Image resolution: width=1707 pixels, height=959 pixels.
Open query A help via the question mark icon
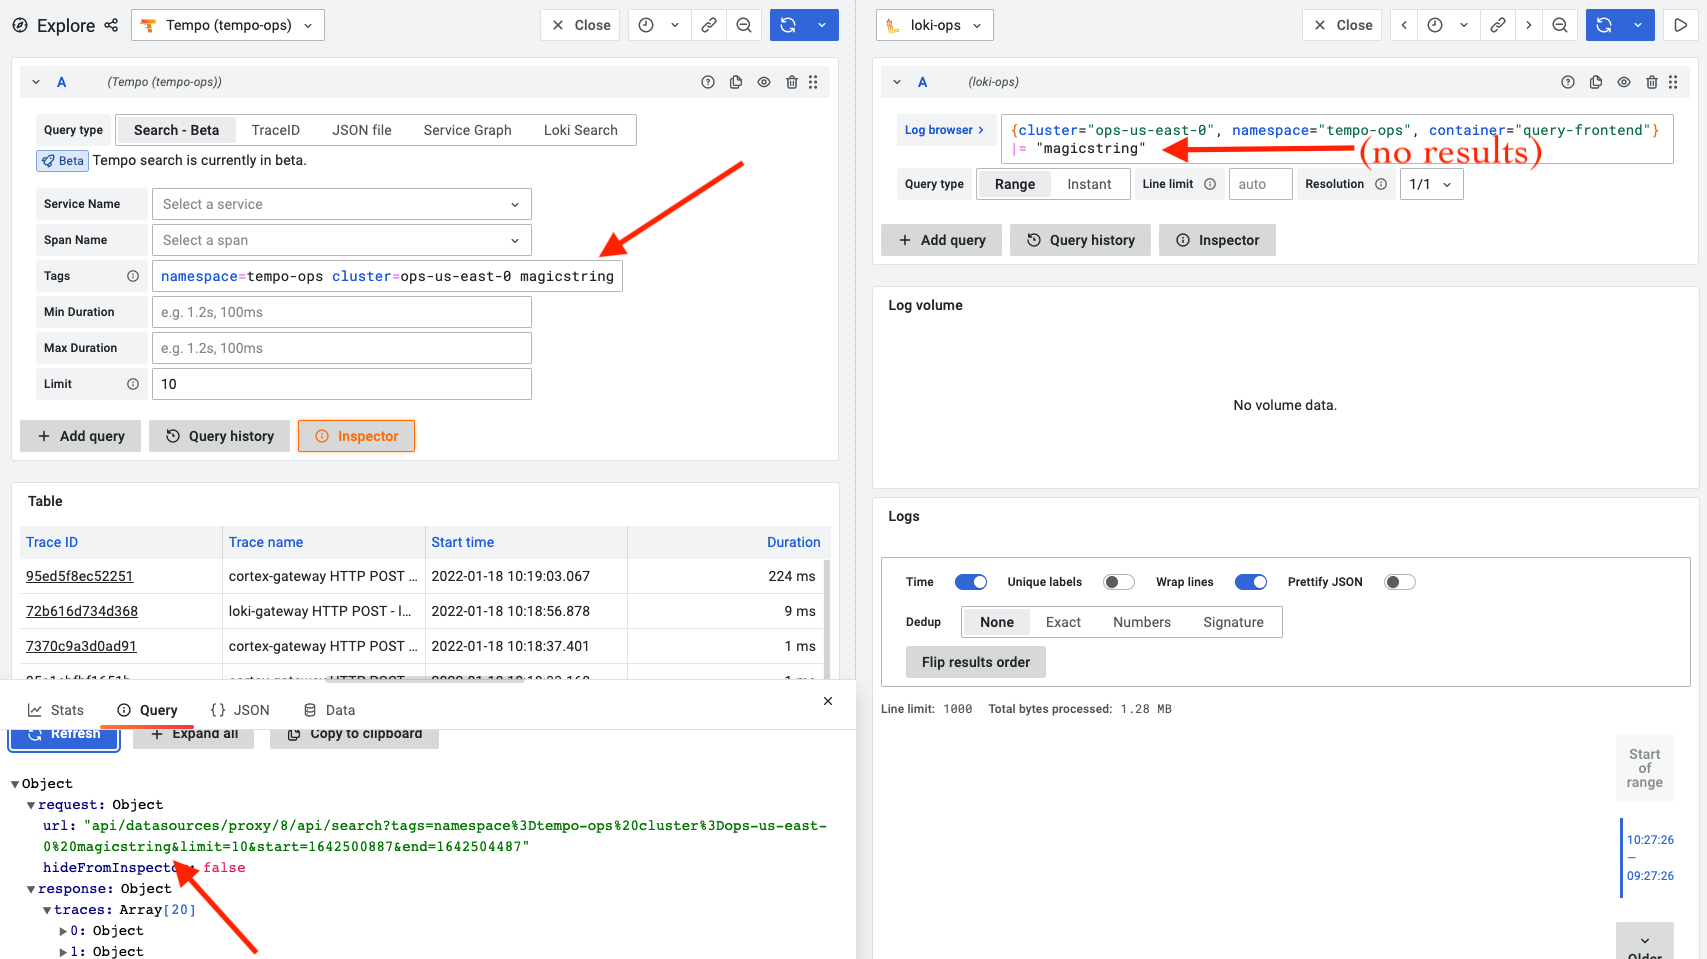(708, 81)
